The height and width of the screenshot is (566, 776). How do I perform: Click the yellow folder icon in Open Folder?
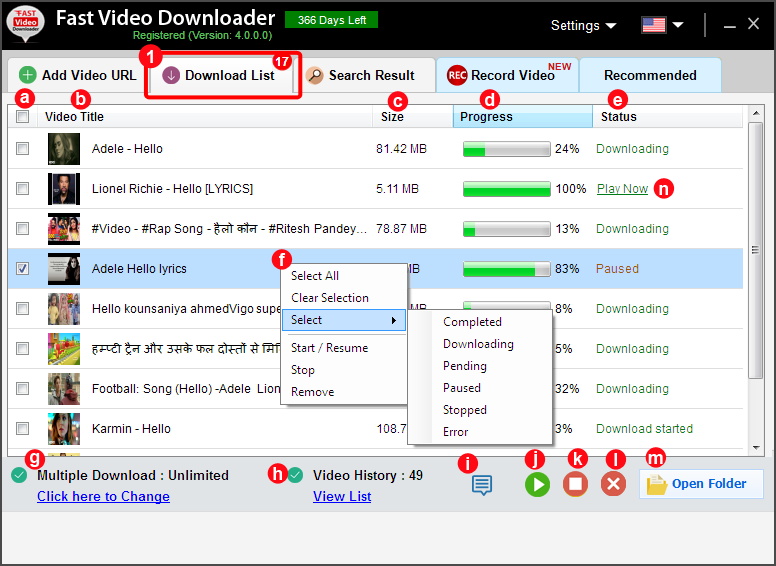656,484
